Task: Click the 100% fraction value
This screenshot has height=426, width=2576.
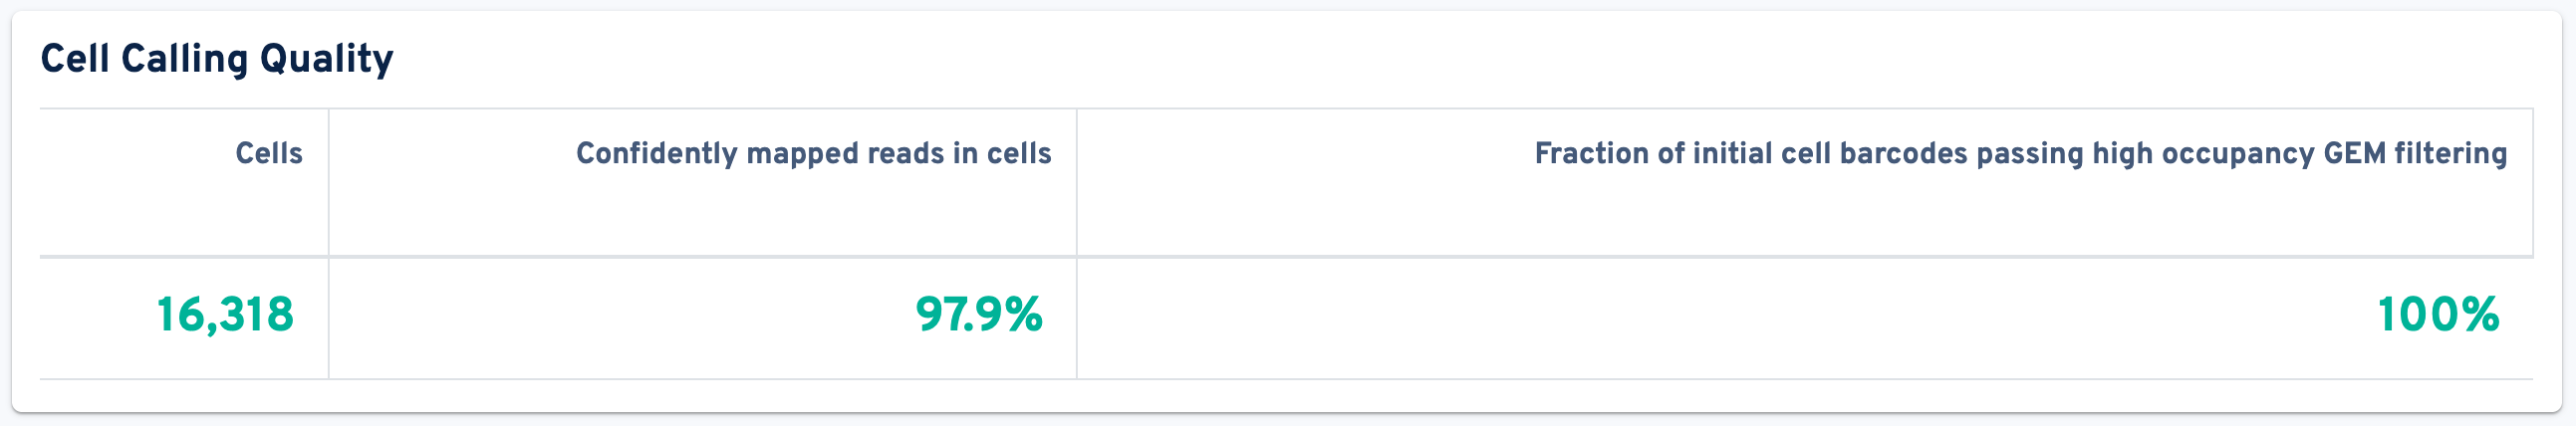Action: (x=2437, y=315)
